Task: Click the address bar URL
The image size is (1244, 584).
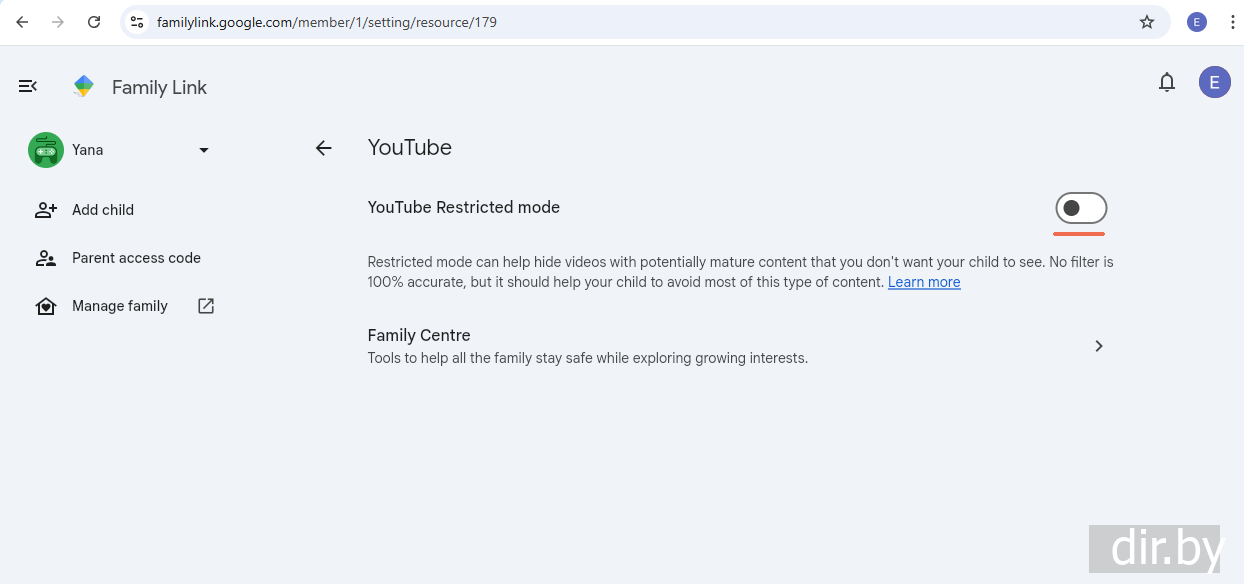Action: [x=327, y=22]
